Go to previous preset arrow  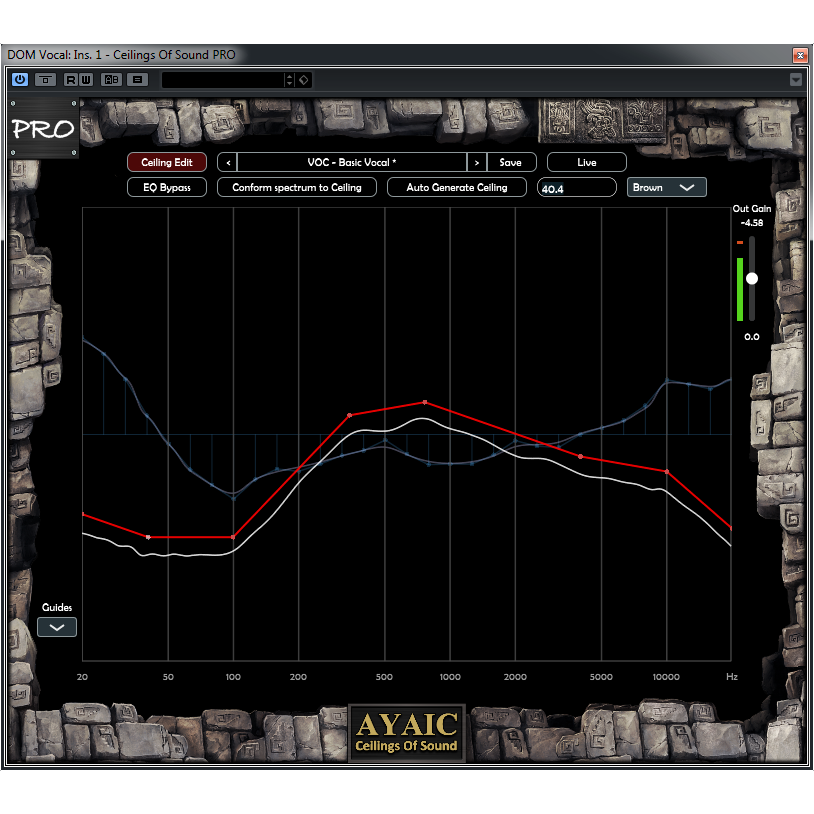coord(228,162)
